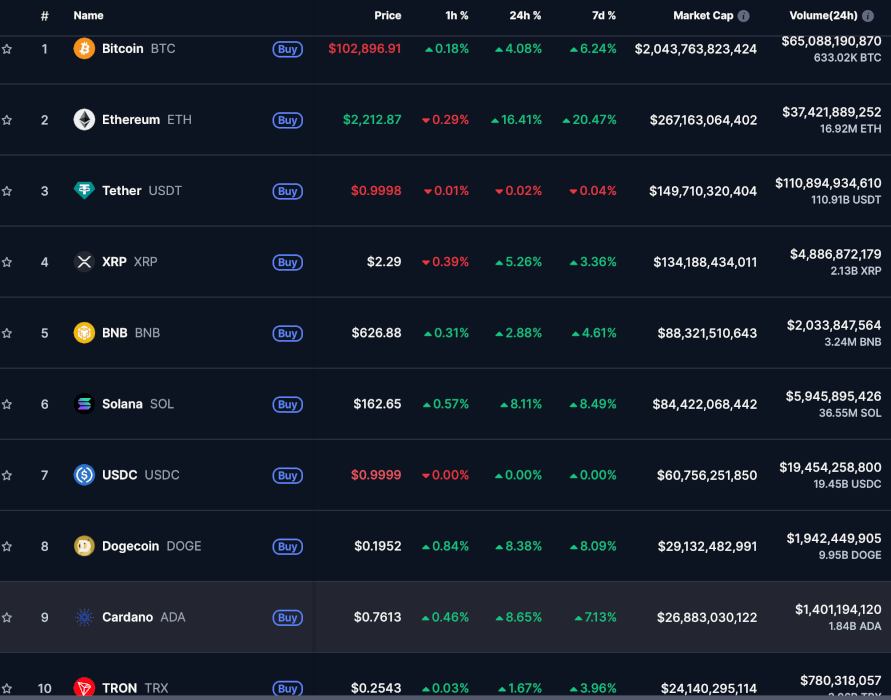Click the Solana coin logo
Viewport: 891px width, 700px height.
pos(84,404)
